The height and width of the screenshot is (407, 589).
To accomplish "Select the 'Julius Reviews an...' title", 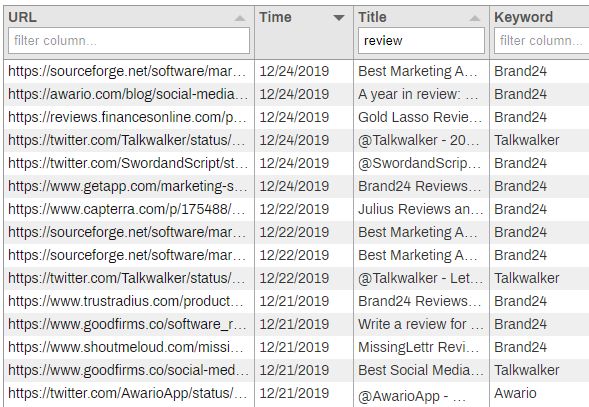I will click(420, 209).
